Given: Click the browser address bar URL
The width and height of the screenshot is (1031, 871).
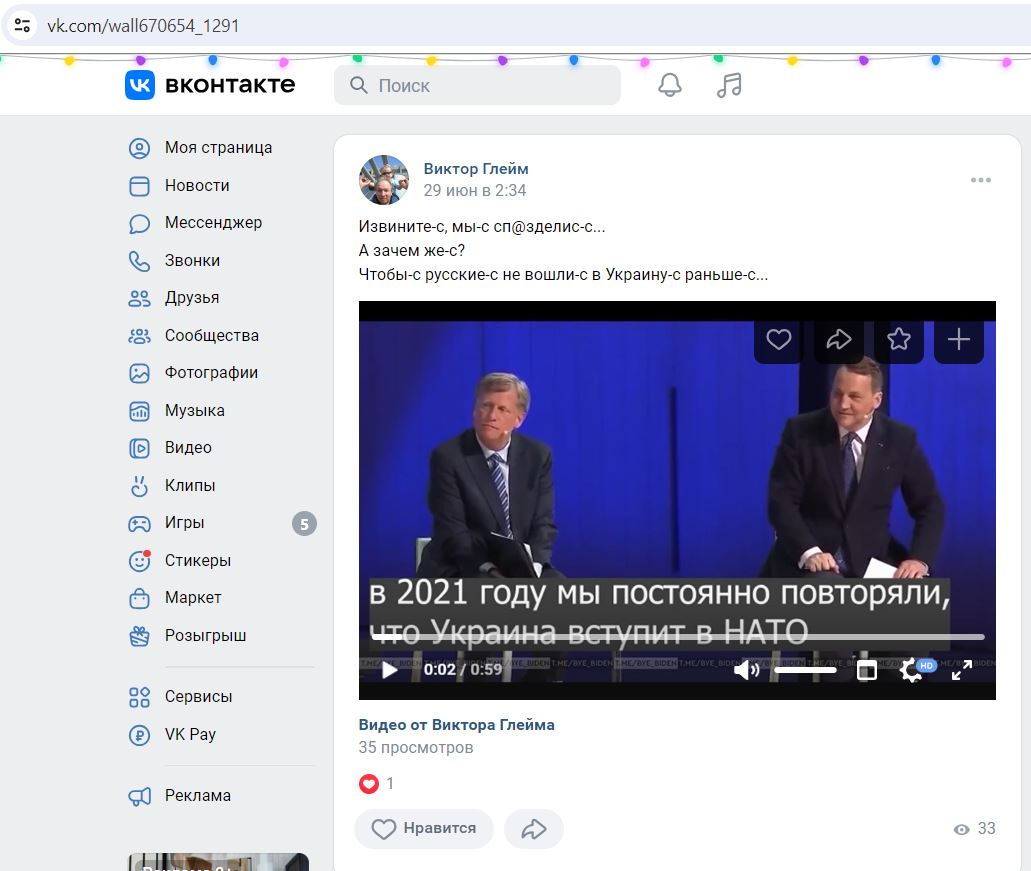Looking at the screenshot, I should (x=143, y=26).
